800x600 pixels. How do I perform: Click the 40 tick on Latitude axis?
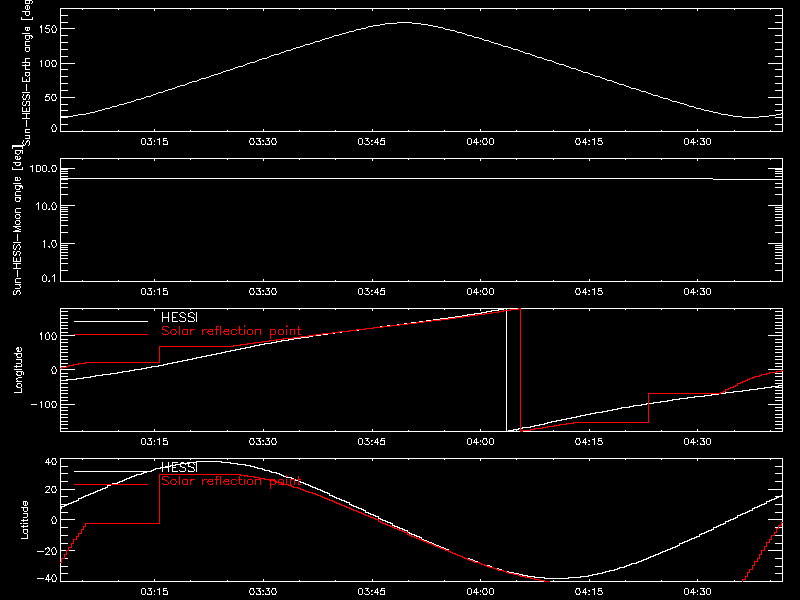(x=52, y=462)
